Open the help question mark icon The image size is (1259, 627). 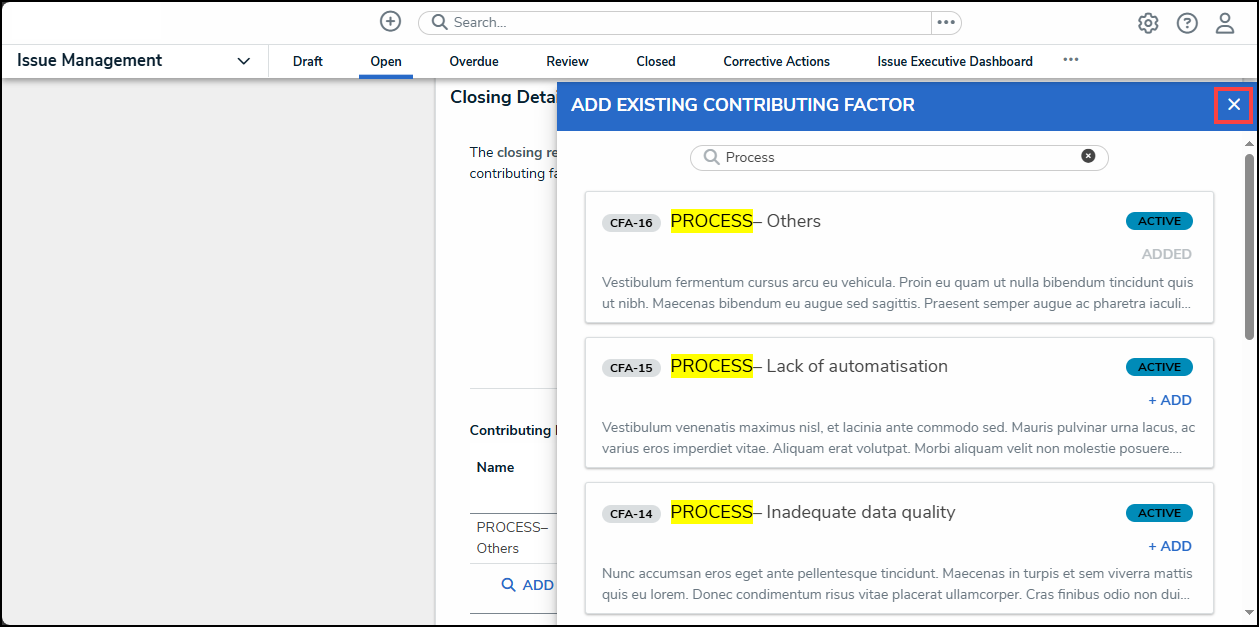point(1187,23)
